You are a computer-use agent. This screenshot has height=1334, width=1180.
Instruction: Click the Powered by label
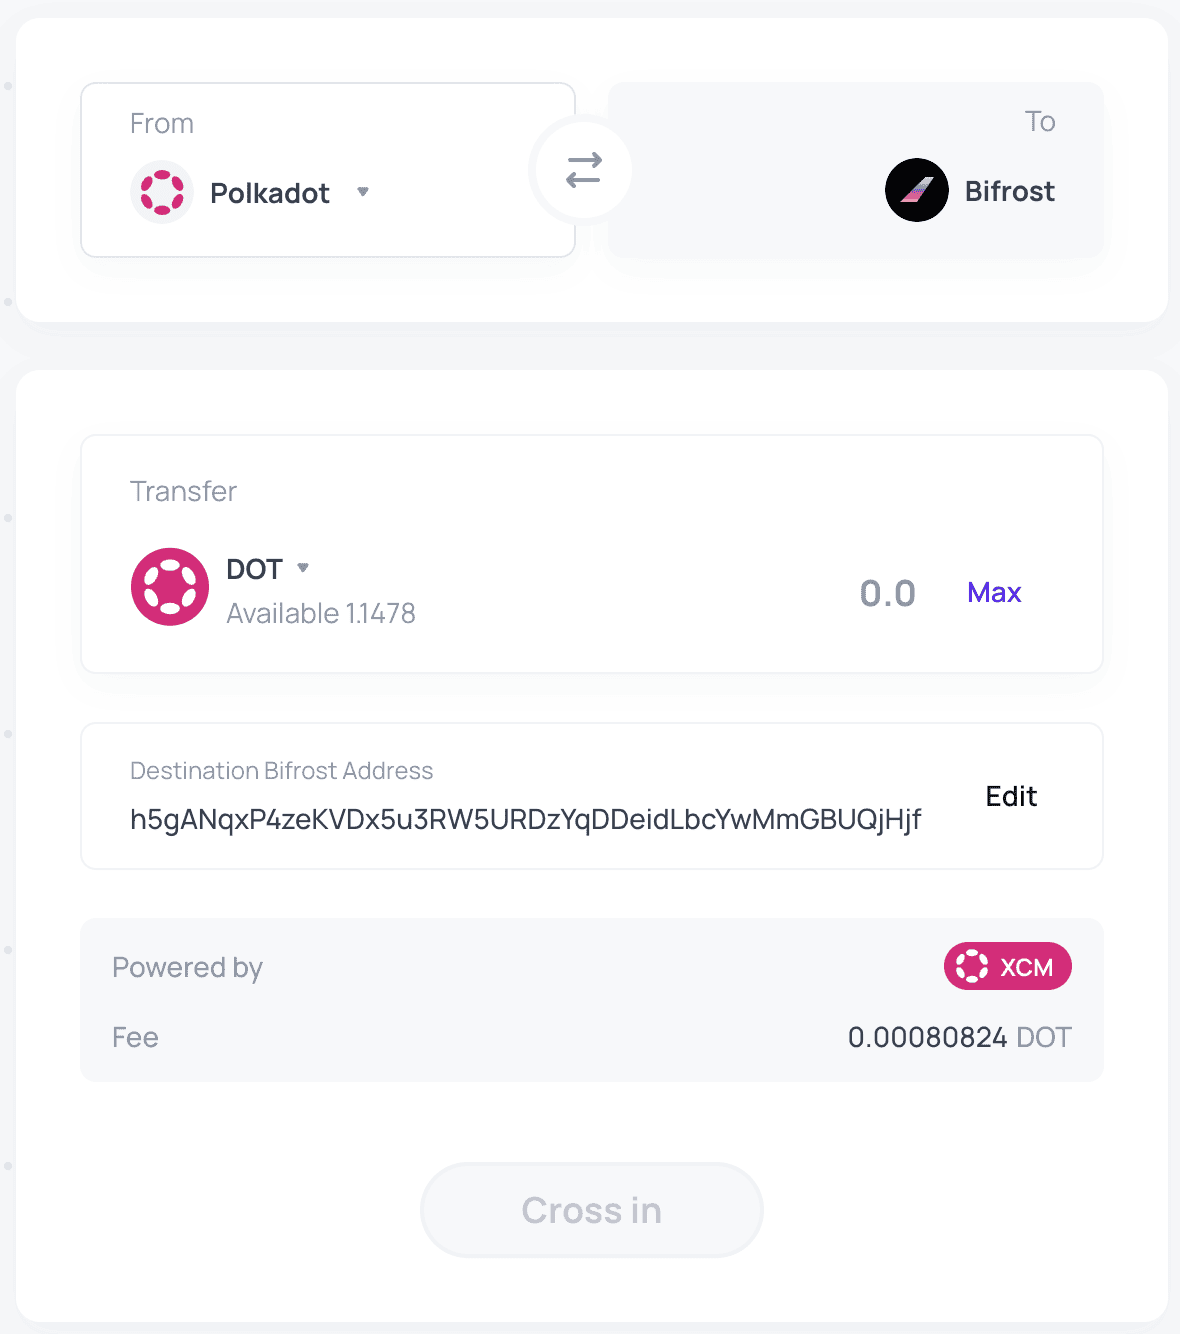point(188,968)
